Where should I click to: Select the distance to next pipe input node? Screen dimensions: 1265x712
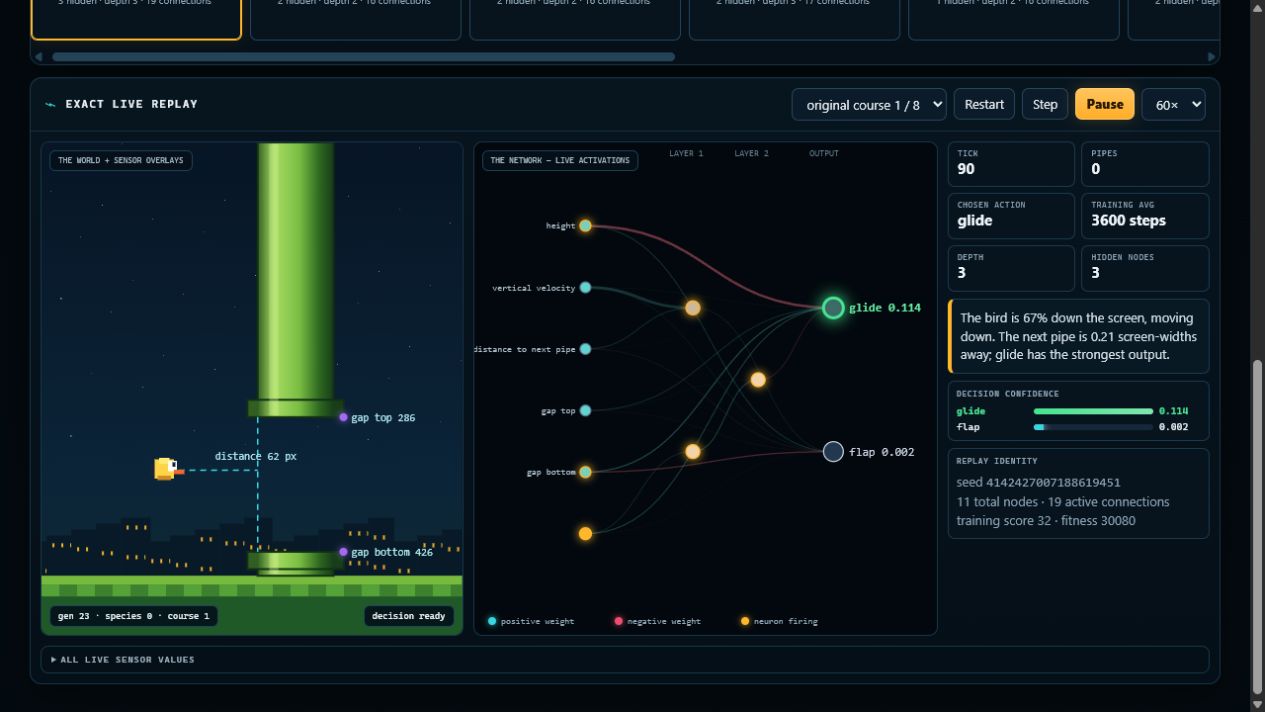coord(585,349)
